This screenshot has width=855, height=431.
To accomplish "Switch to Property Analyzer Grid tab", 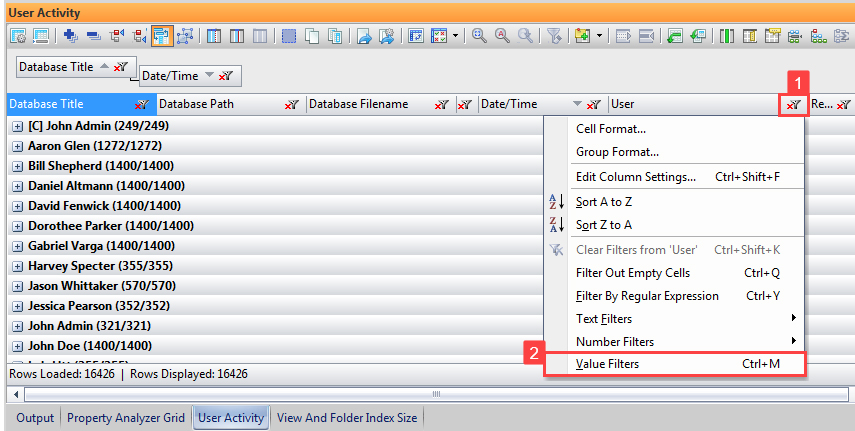I will coord(126,418).
